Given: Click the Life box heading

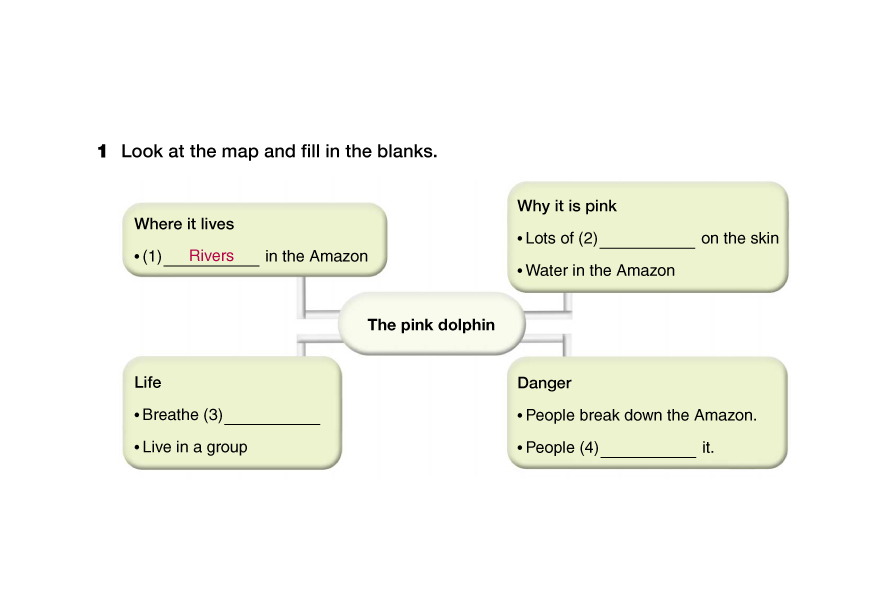Looking at the screenshot, I should pos(147,382).
